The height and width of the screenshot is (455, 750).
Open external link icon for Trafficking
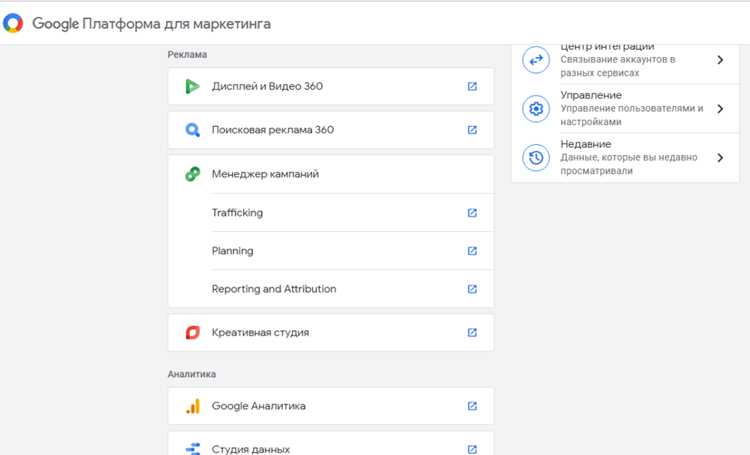[472, 212]
